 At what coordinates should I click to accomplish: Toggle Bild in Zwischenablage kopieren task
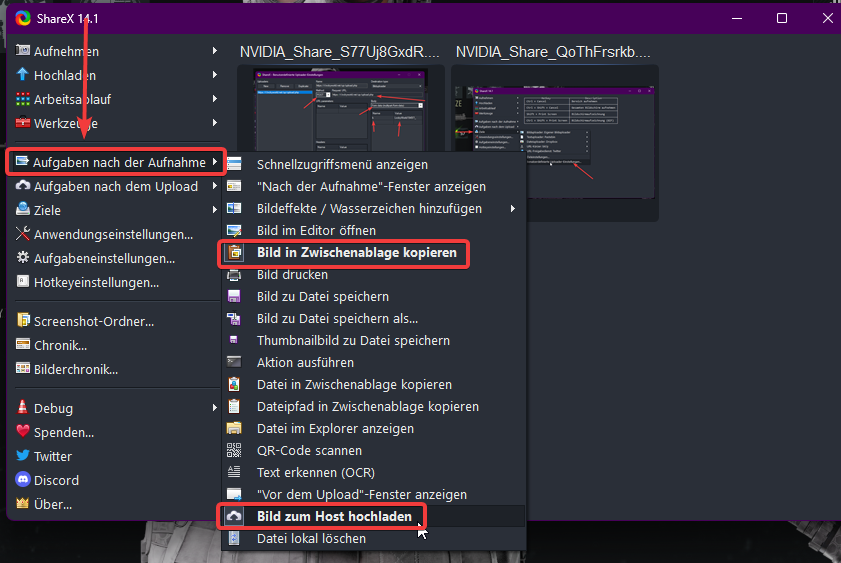[x=356, y=253]
